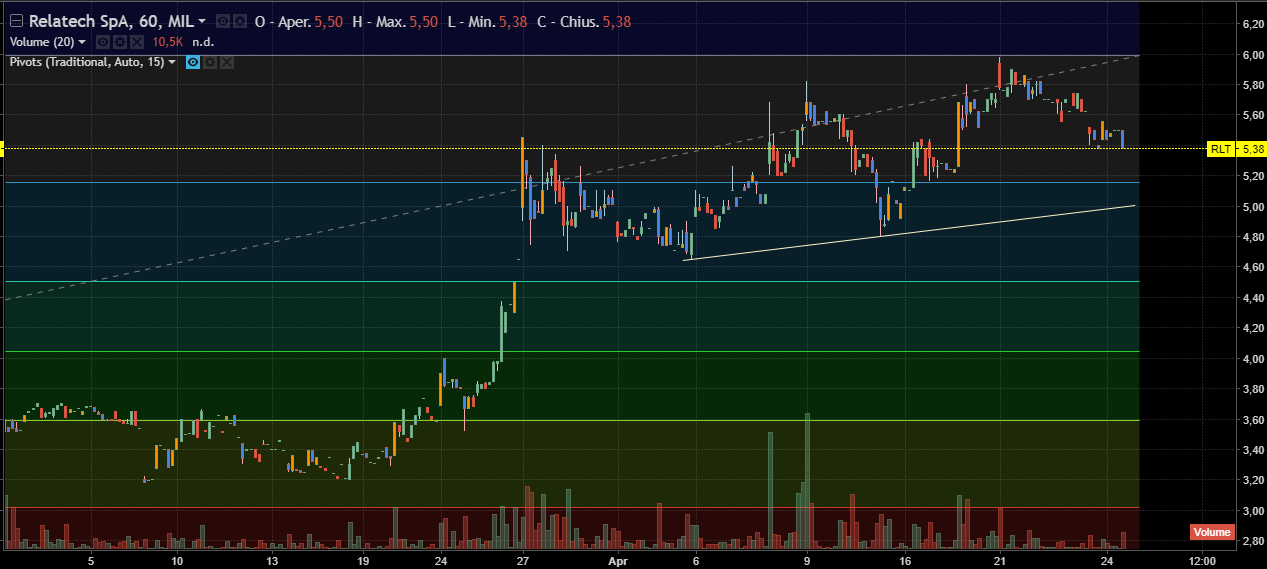Select the solid white ascending trendline

coord(909,232)
